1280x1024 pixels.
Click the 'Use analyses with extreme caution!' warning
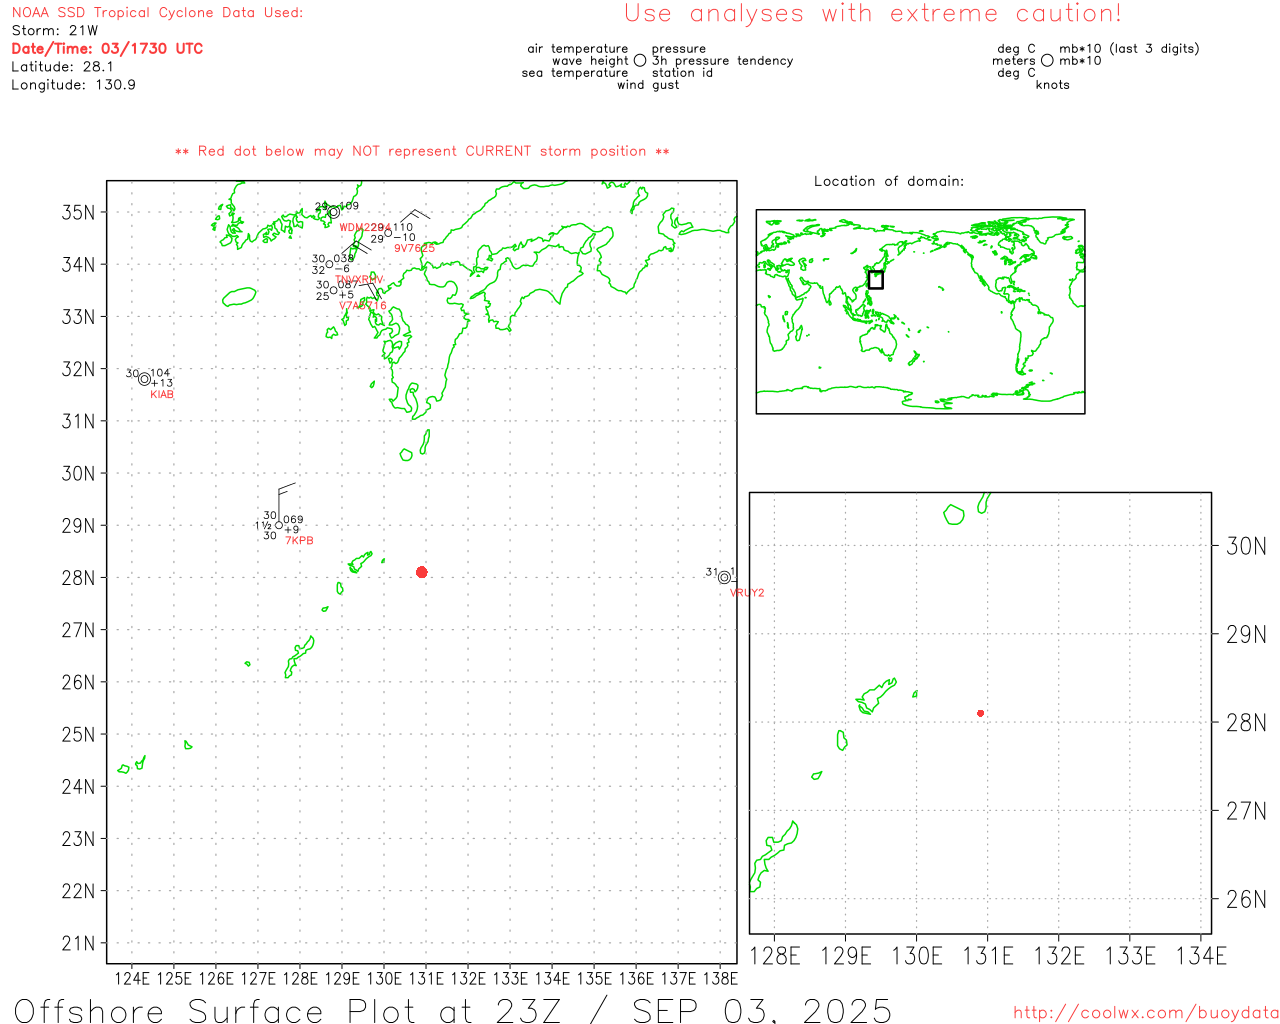point(873,14)
